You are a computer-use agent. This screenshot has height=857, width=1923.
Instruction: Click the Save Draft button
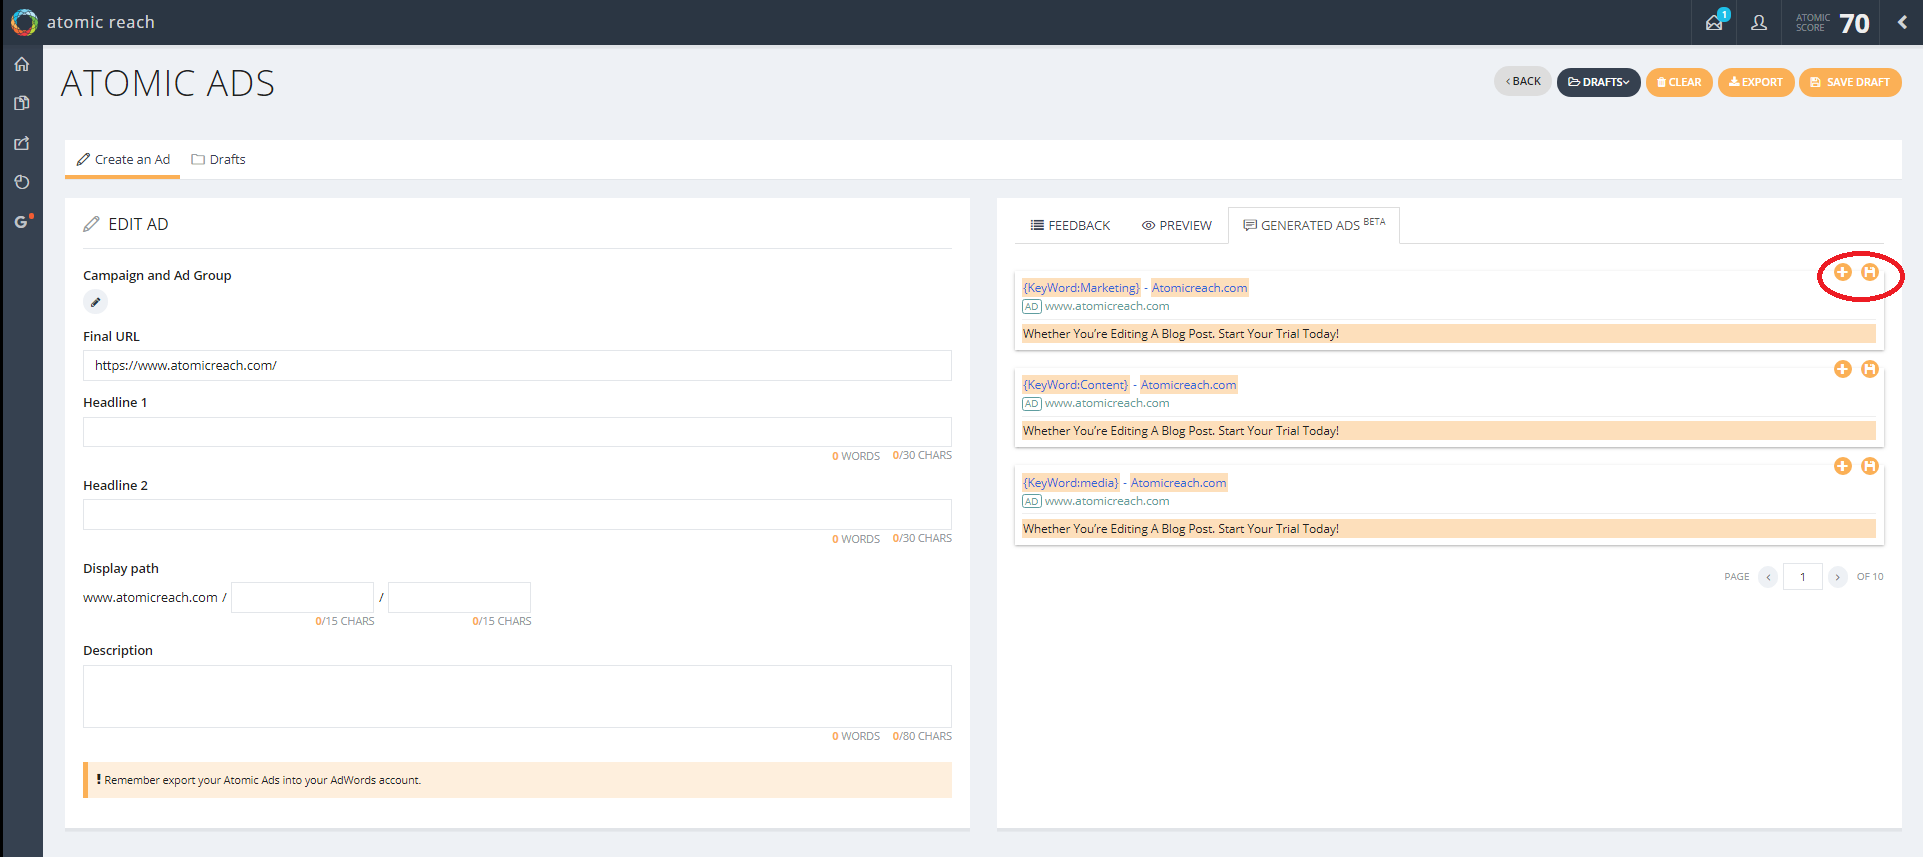click(x=1850, y=82)
